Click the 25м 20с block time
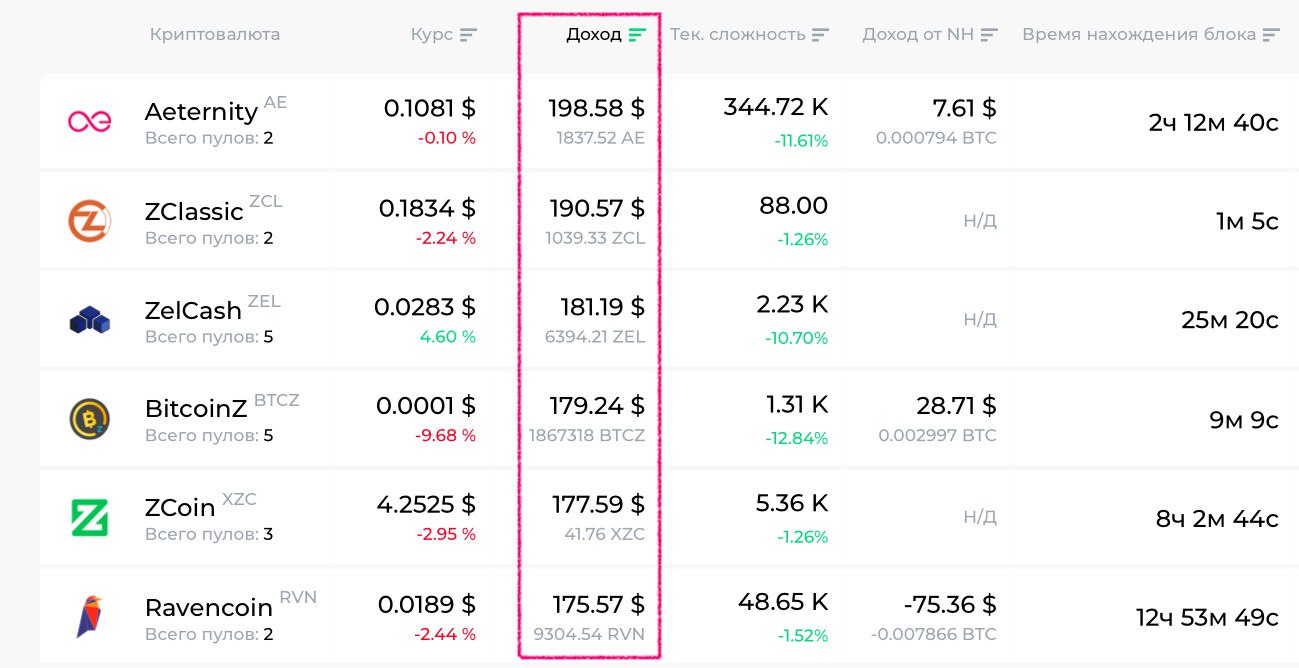 (x=1230, y=321)
